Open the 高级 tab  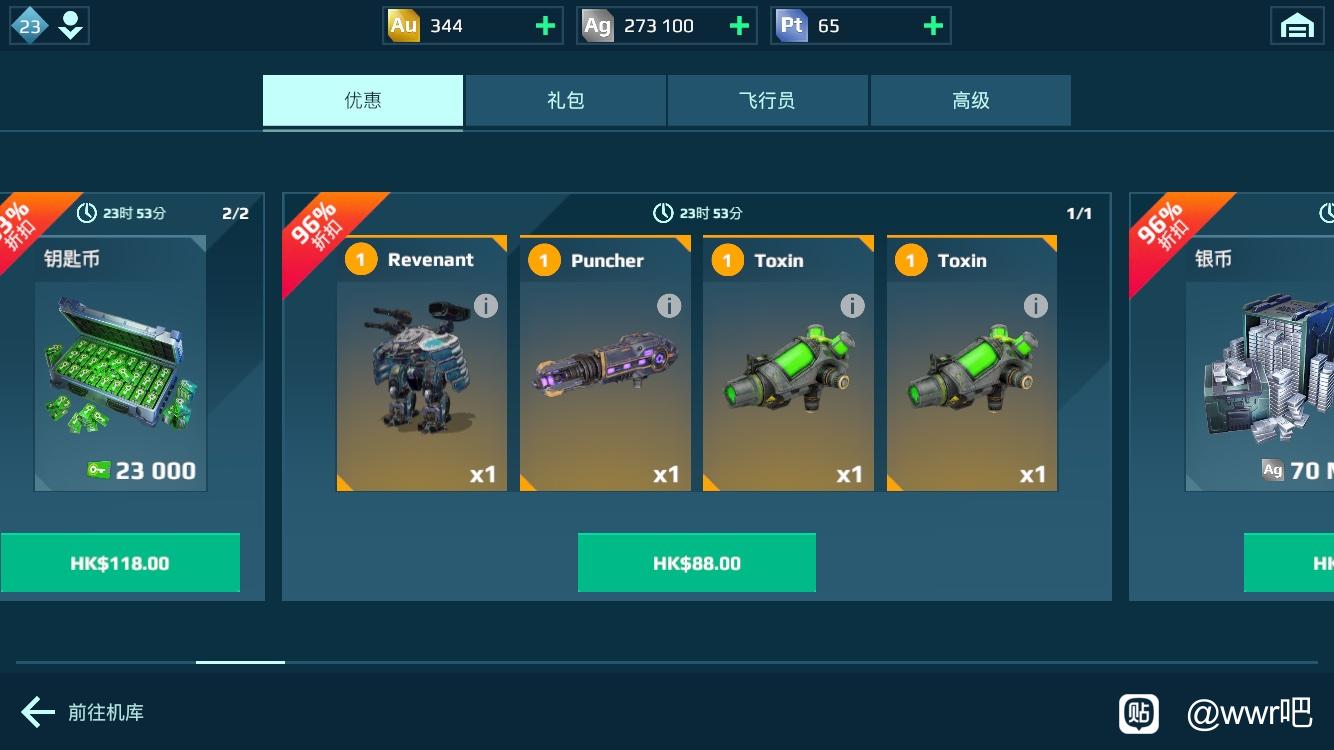[x=970, y=100]
